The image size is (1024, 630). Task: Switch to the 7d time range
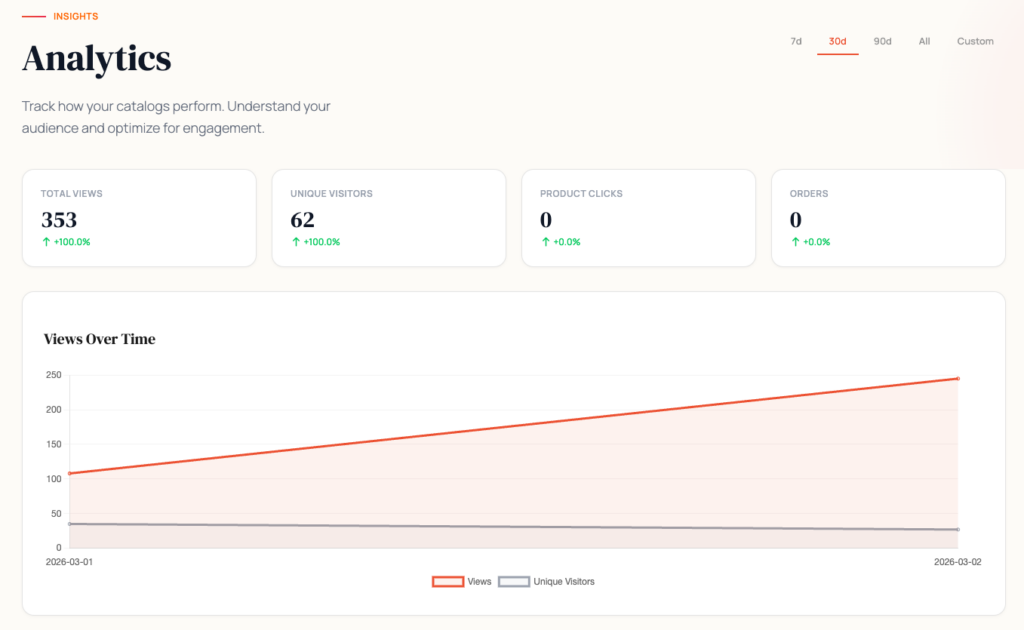[x=796, y=41]
